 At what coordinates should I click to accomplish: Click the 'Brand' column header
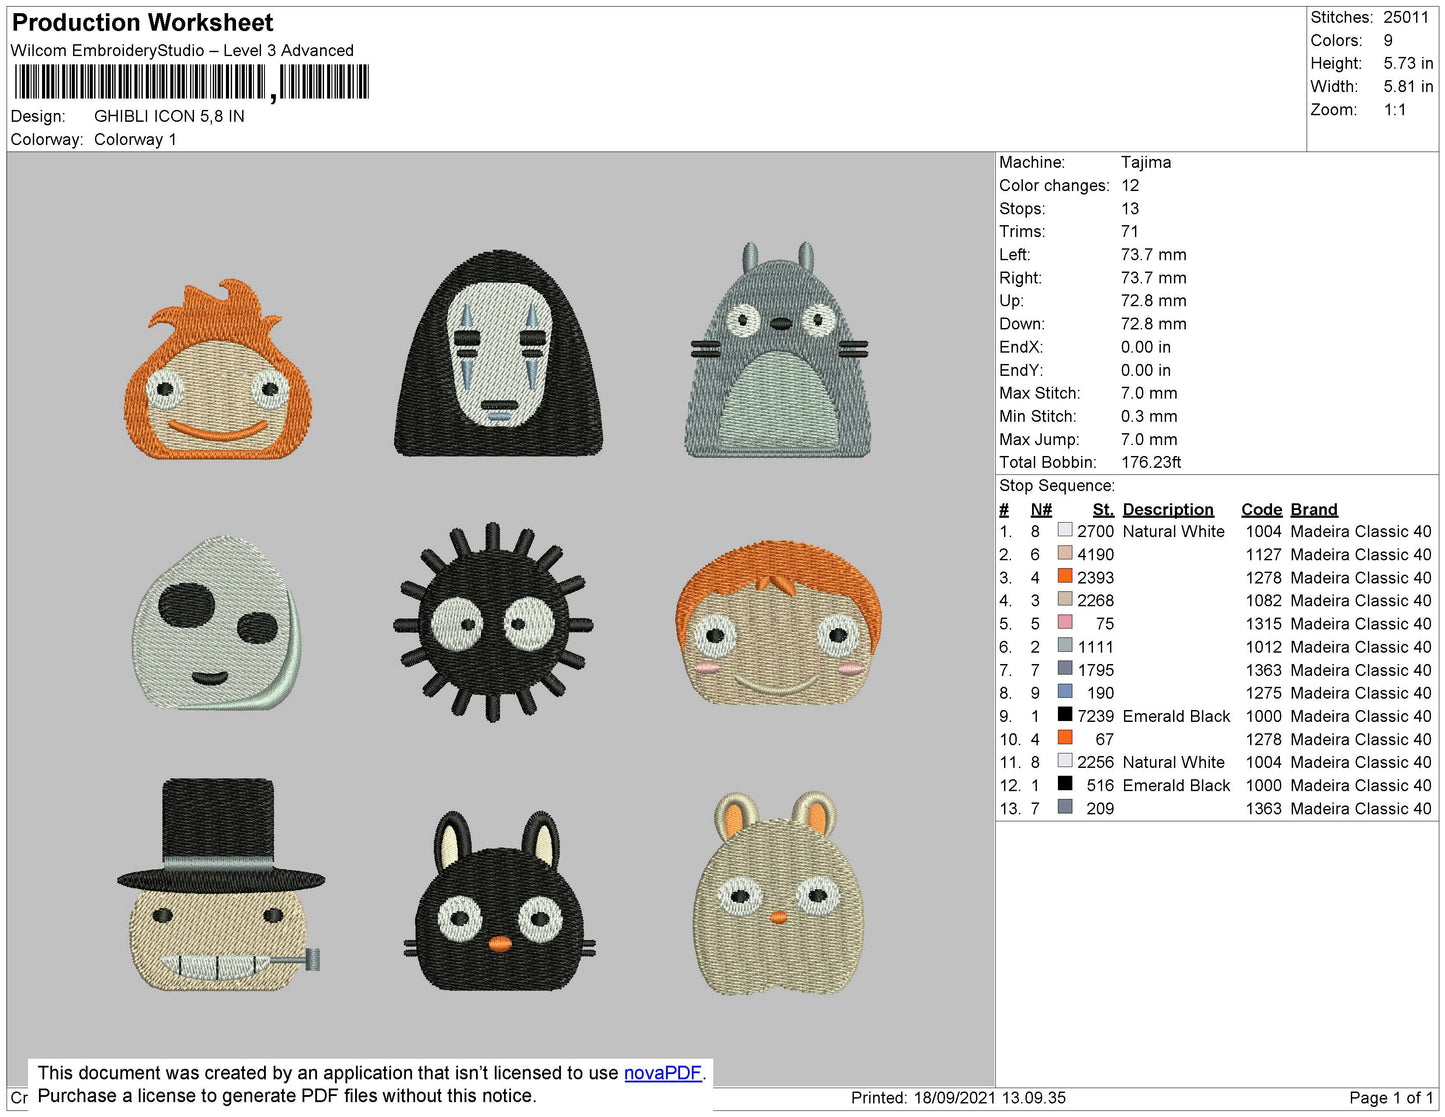click(1314, 509)
